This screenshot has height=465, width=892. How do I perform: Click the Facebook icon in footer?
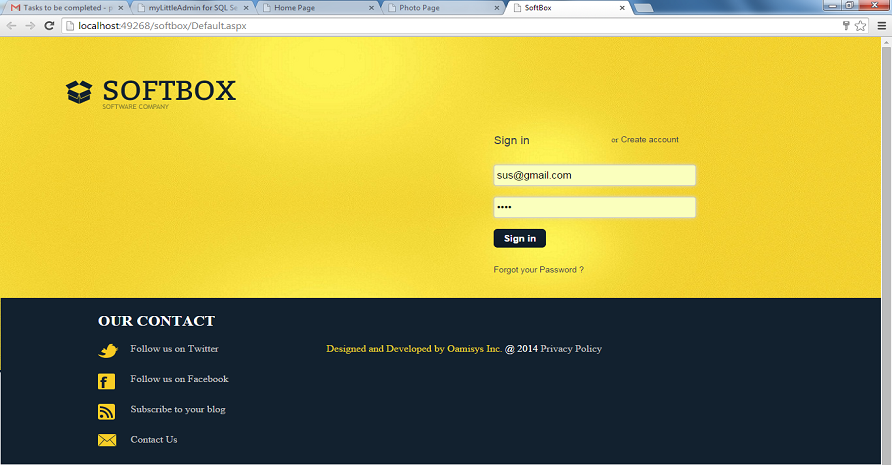click(x=106, y=381)
